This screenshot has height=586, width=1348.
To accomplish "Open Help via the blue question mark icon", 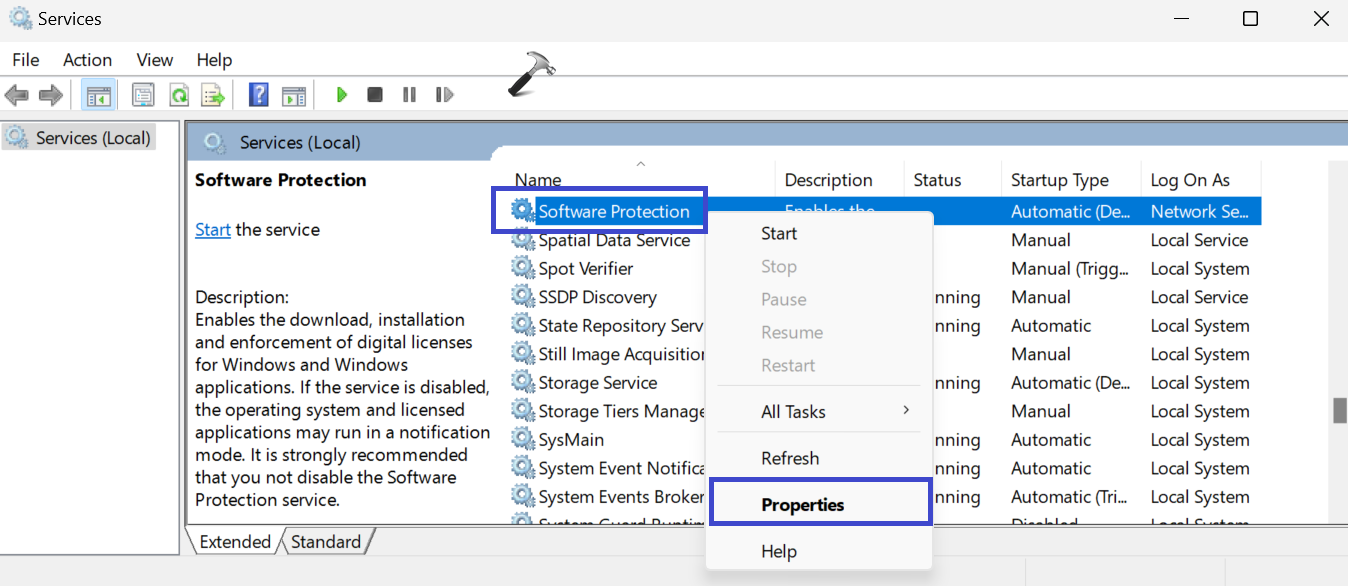I will [258, 95].
